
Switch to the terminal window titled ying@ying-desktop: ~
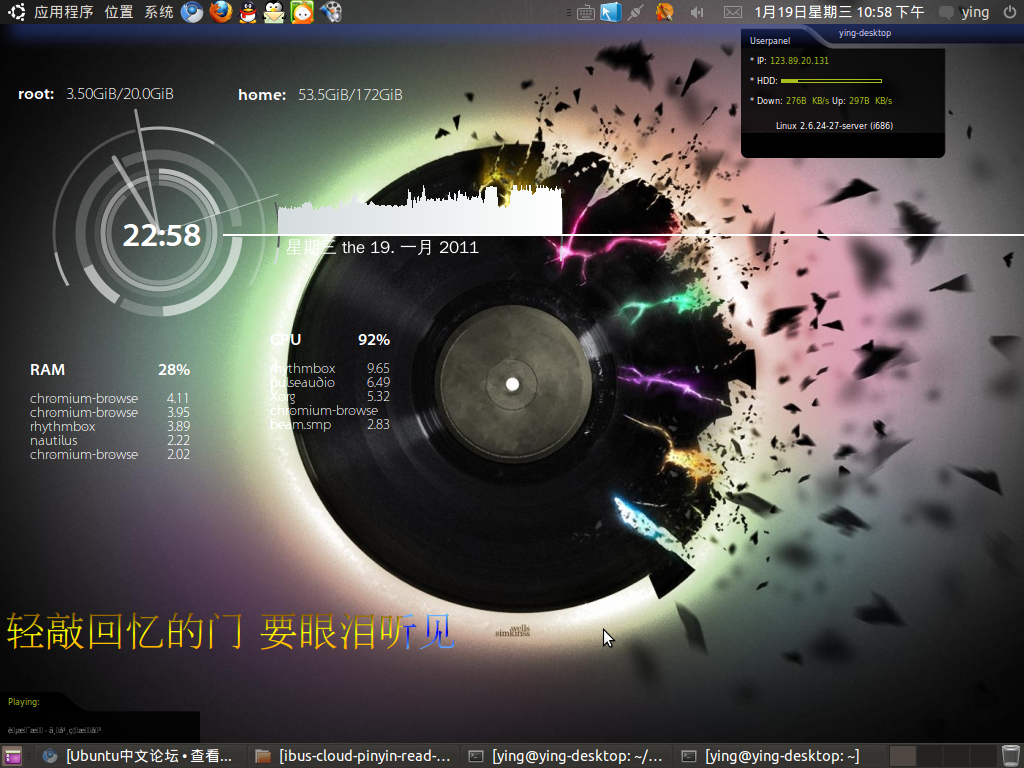pyautogui.click(x=778, y=756)
